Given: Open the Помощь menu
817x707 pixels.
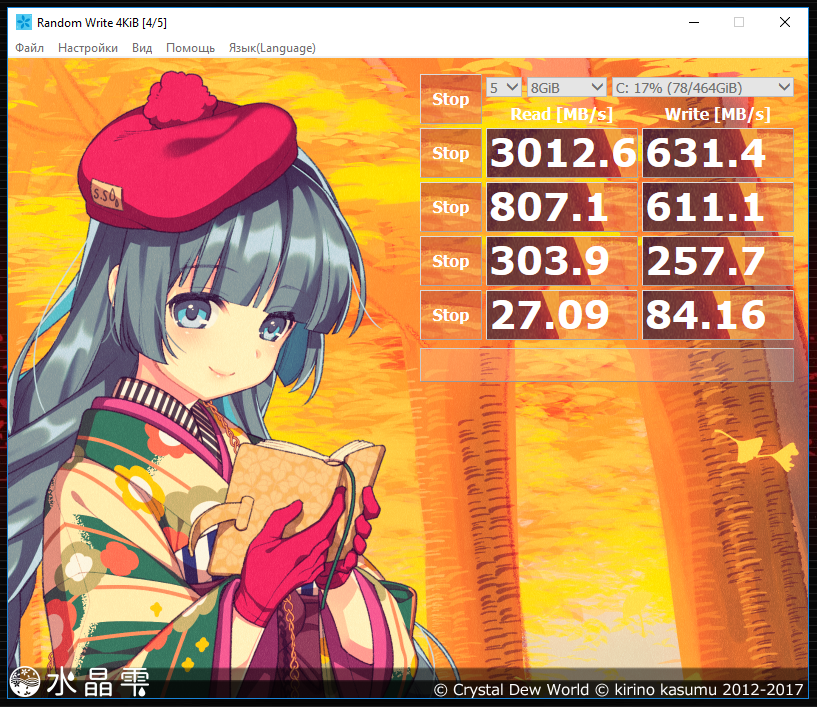Looking at the screenshot, I should coord(190,48).
